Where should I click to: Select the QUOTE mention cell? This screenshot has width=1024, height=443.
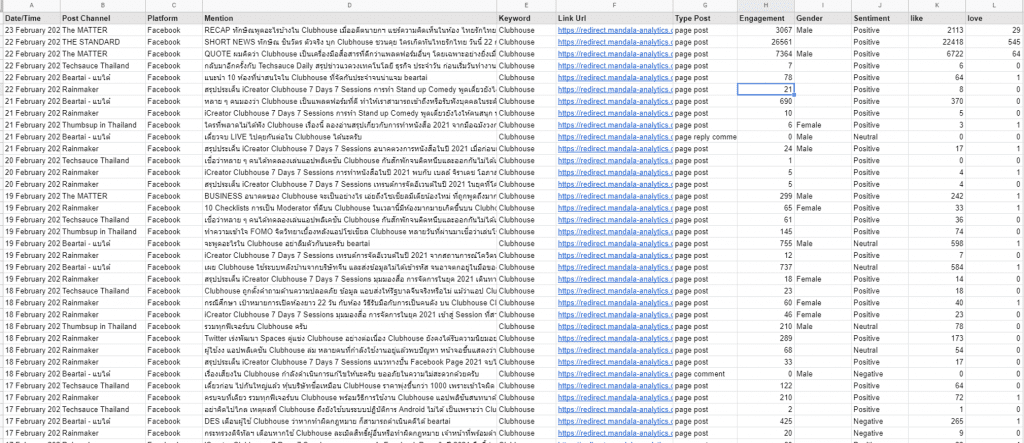click(349, 54)
